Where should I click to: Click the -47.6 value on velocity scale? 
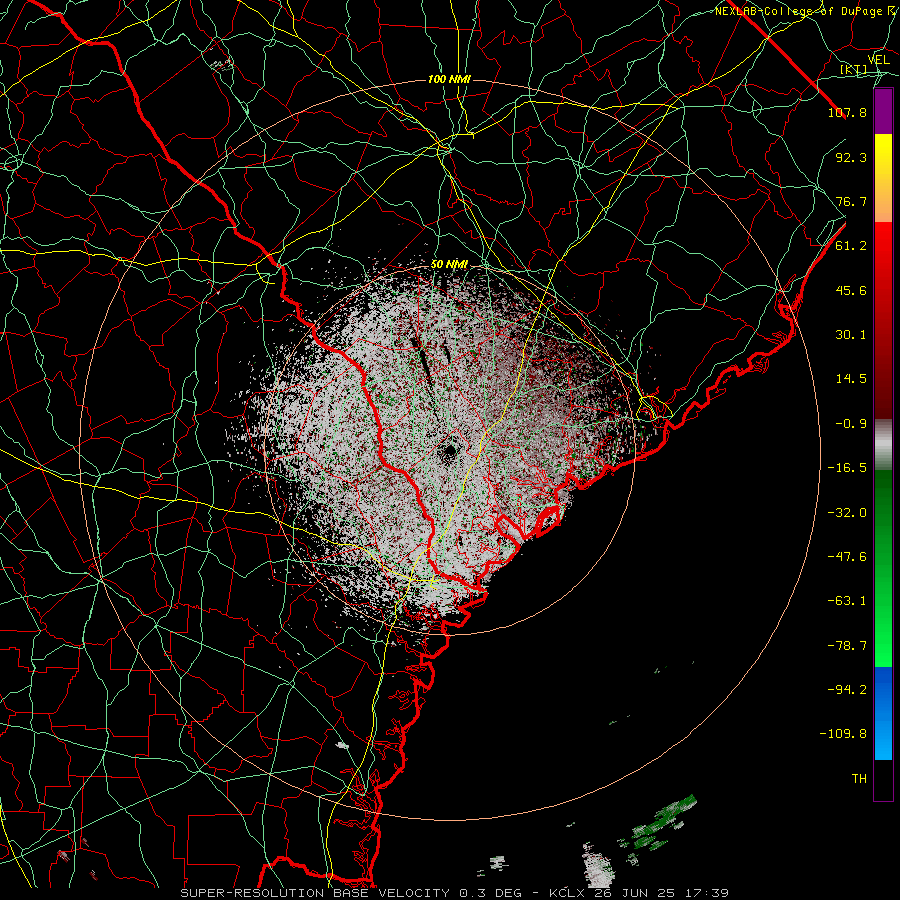847,557
